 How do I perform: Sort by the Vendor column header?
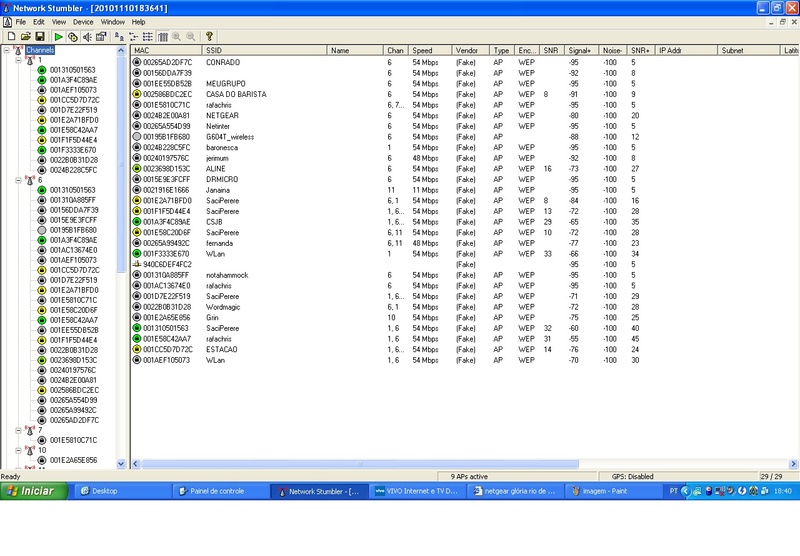[x=470, y=50]
